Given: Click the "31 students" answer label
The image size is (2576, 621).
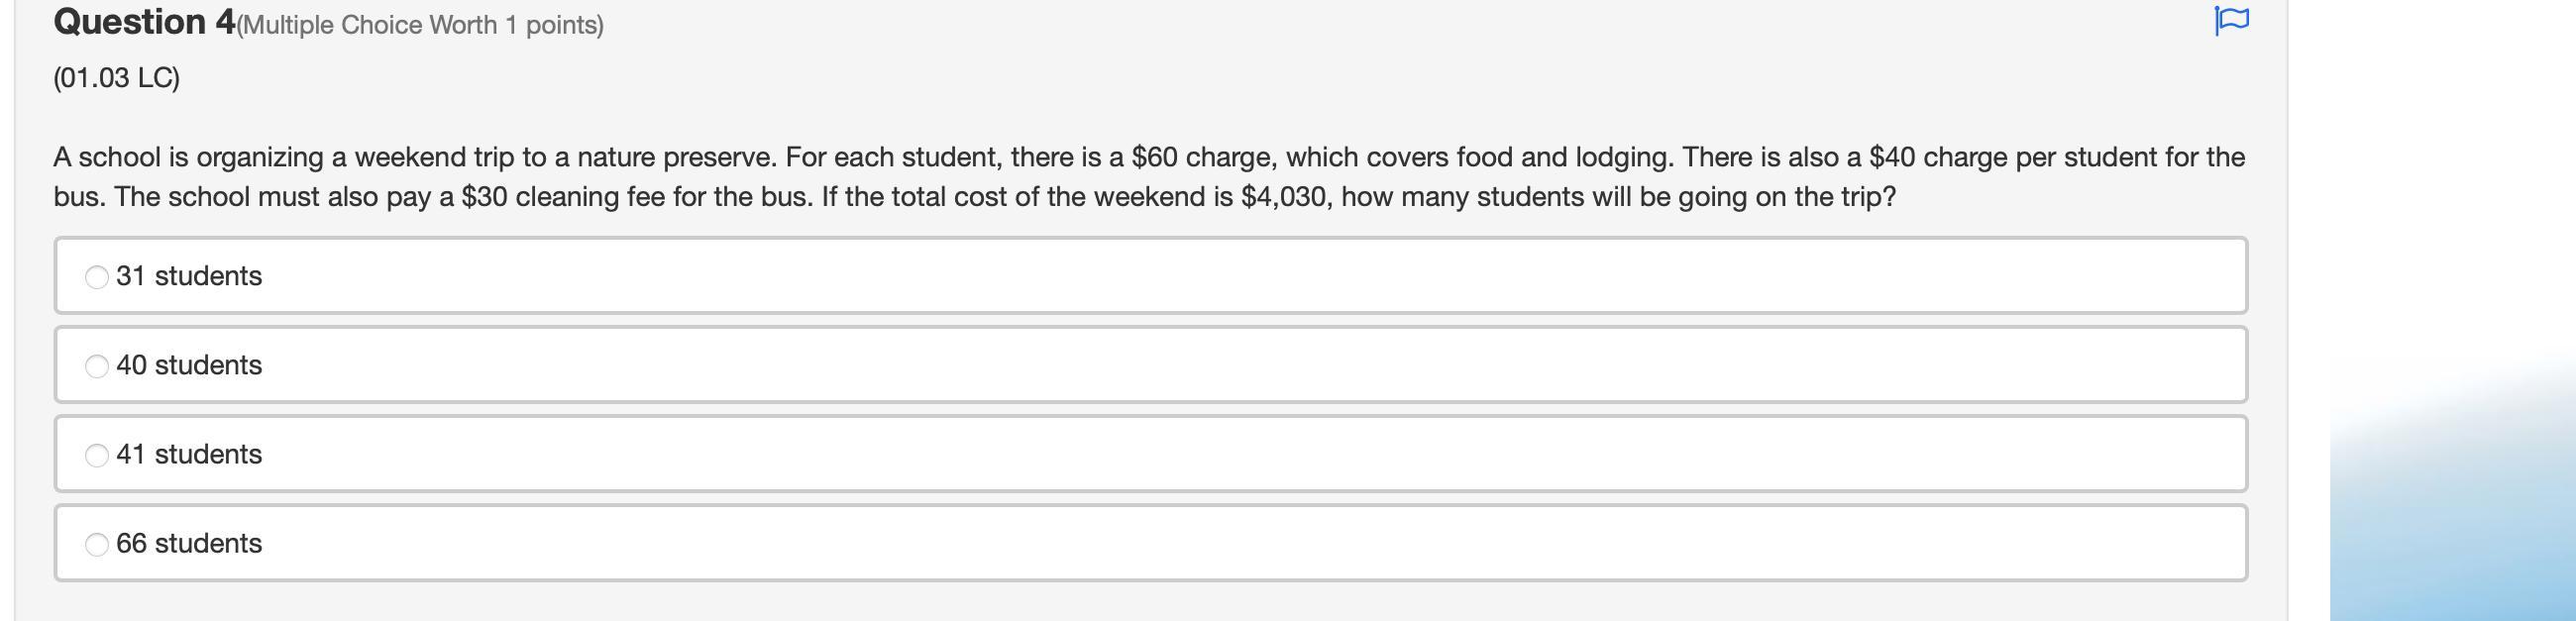Looking at the screenshot, I should (189, 276).
